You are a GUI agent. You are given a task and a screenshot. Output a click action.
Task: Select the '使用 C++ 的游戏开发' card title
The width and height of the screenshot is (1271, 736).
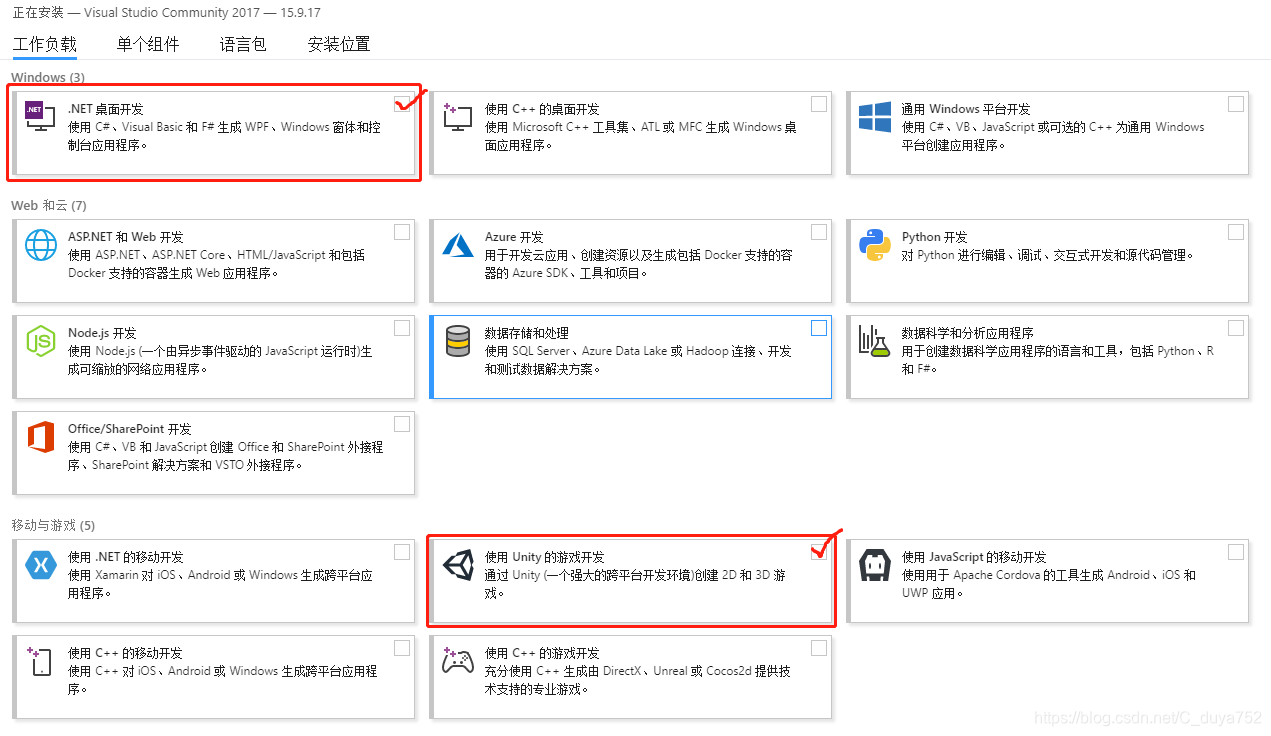click(x=542, y=653)
